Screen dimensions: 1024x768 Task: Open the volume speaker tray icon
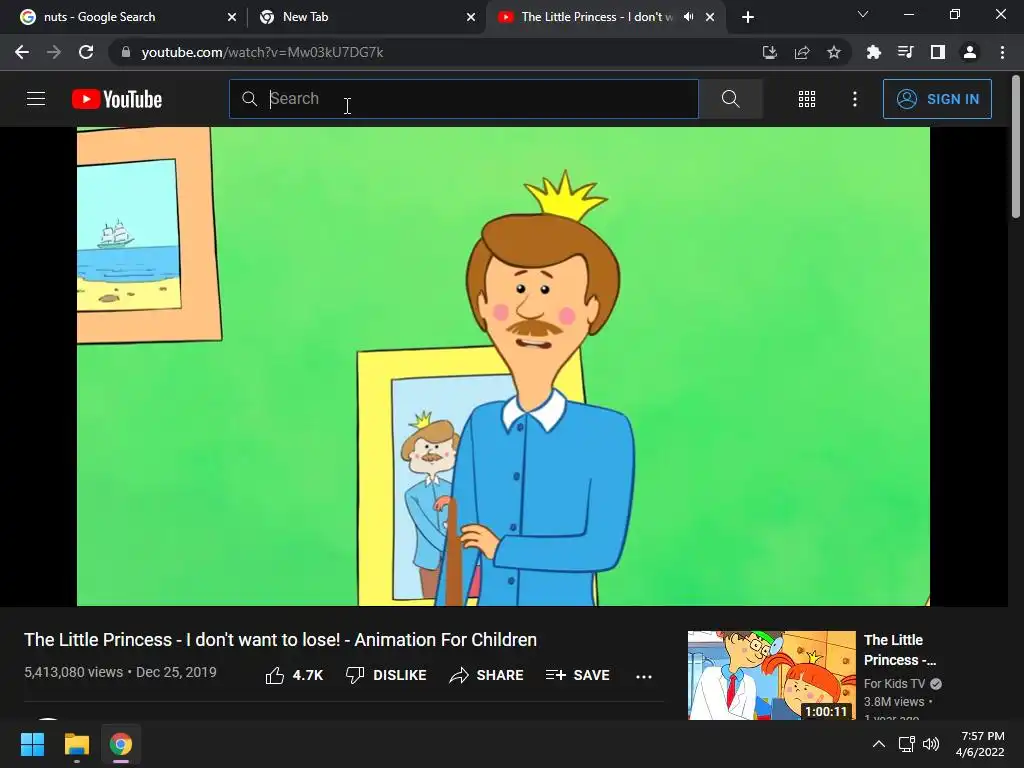coord(931,744)
